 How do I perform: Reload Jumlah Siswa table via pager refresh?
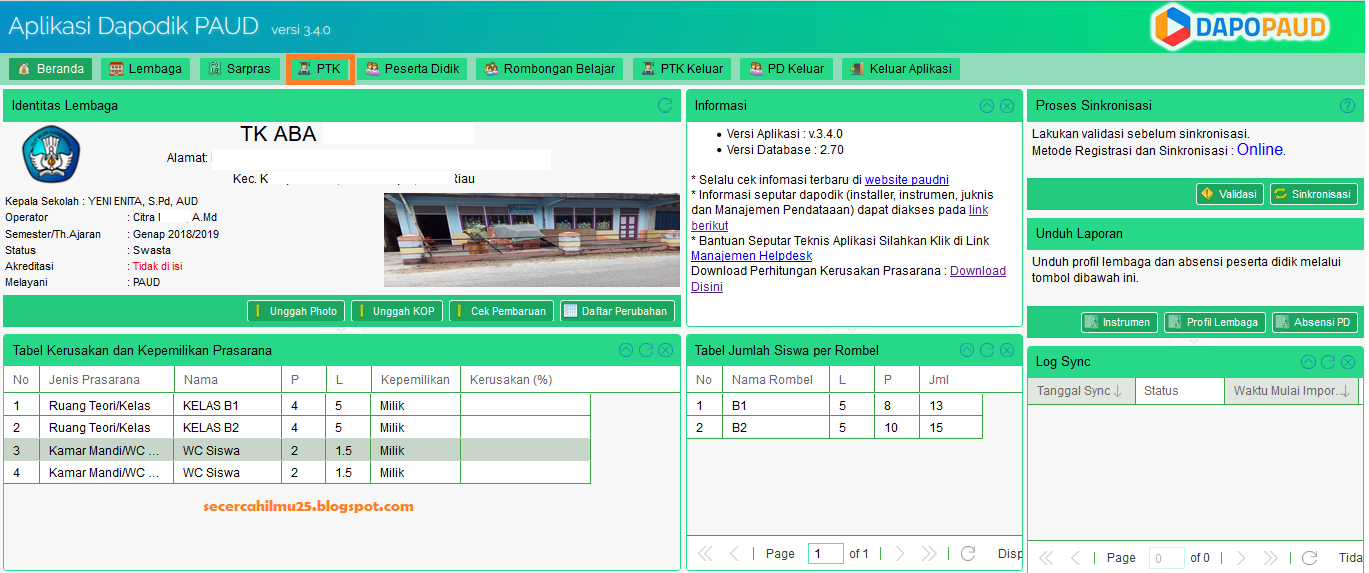968,553
